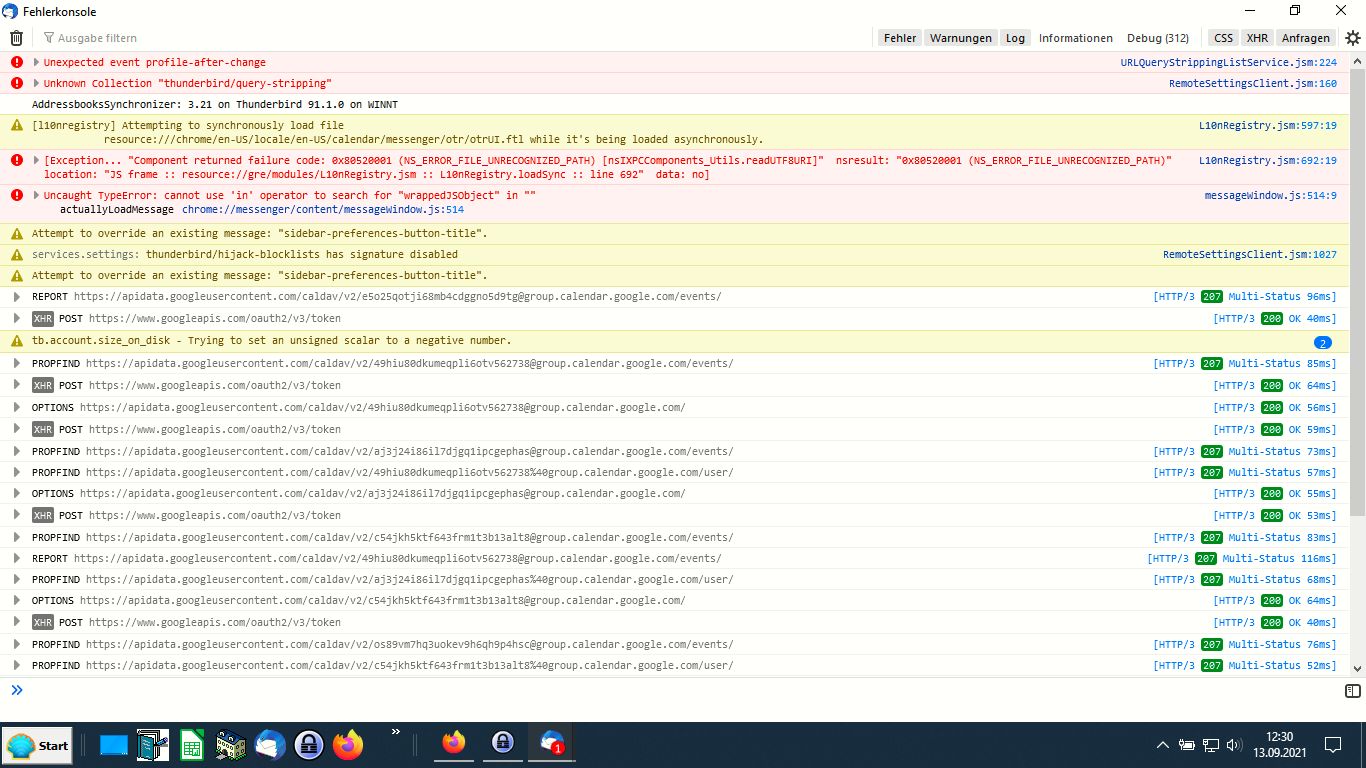Viewport: 1366px width, 768px height.
Task: Expand the 'Unexpected event profile-after-change' error
Action: (37, 62)
